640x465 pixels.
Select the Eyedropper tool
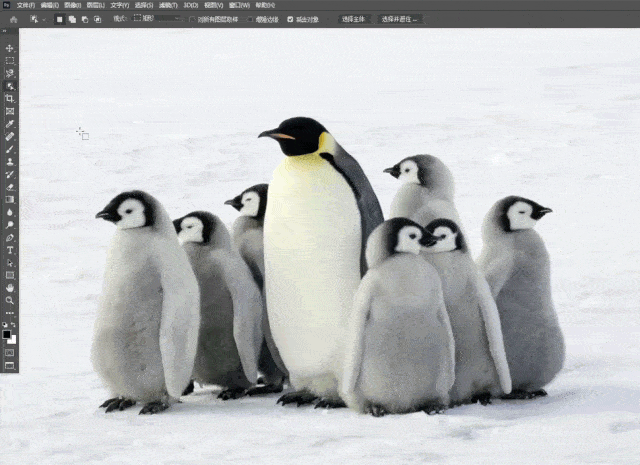click(x=9, y=124)
